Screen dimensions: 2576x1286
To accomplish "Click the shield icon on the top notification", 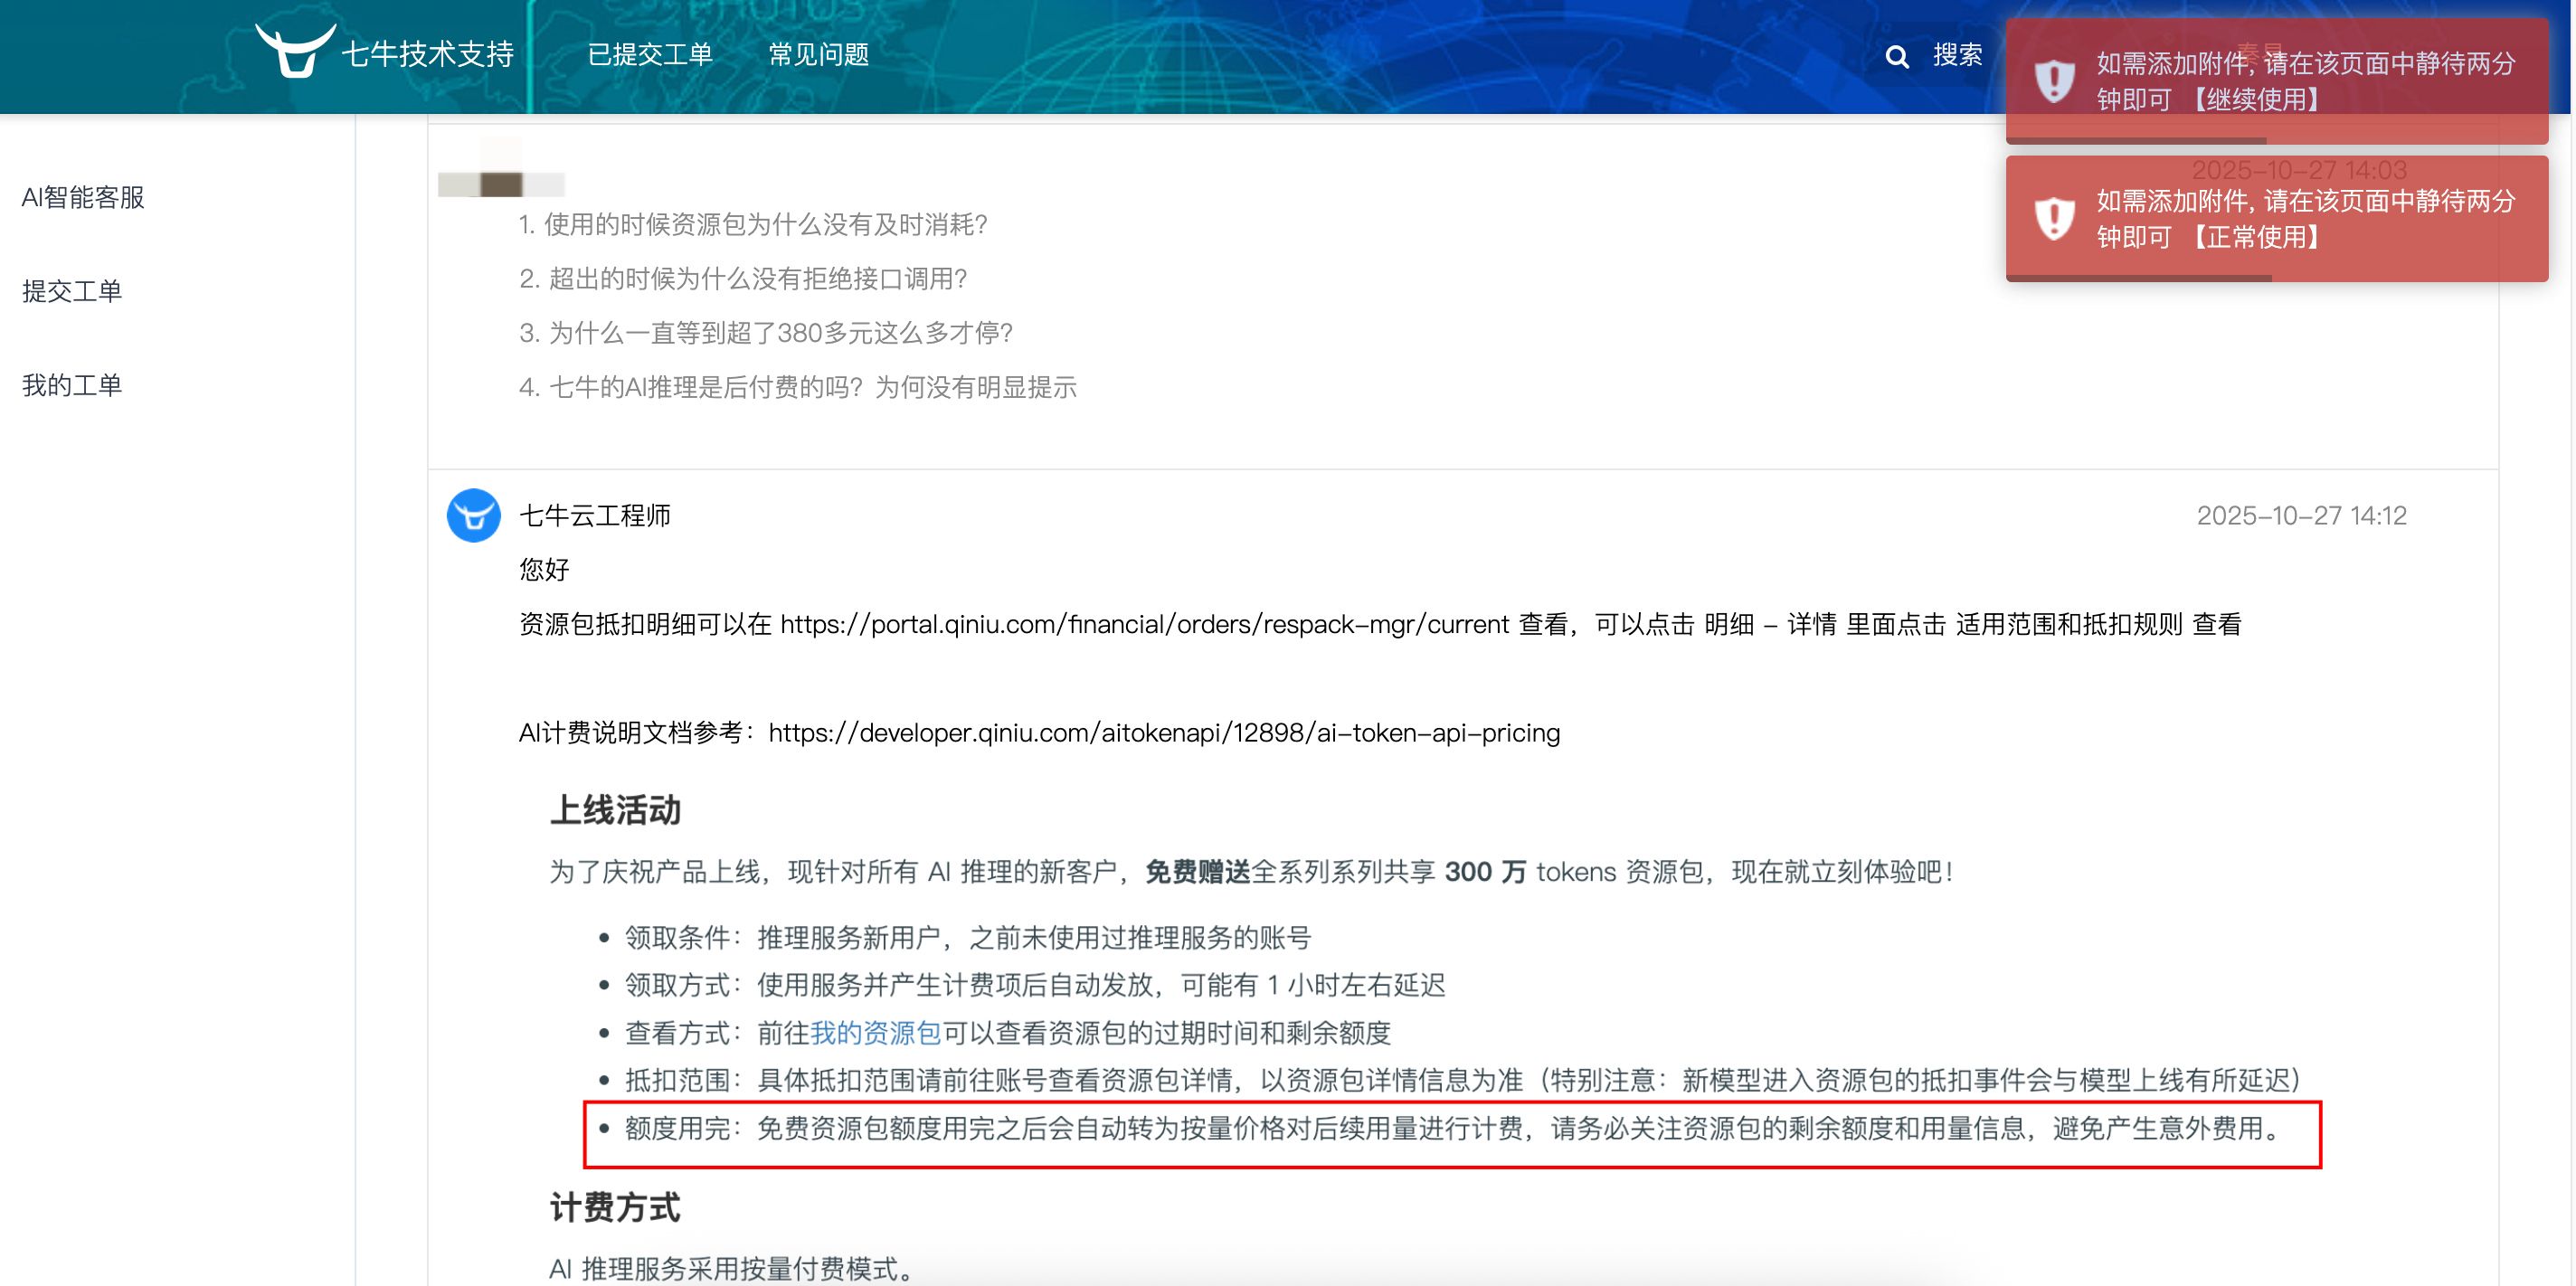I will (2054, 80).
